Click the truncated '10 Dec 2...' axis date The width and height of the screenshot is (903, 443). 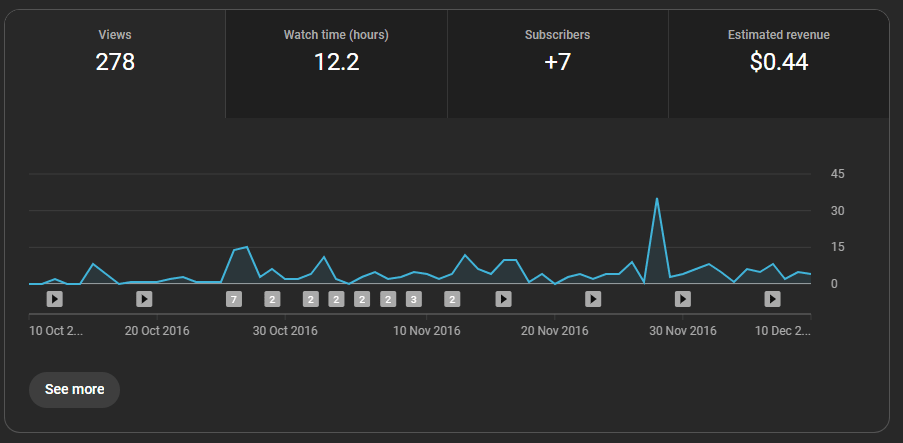(783, 331)
